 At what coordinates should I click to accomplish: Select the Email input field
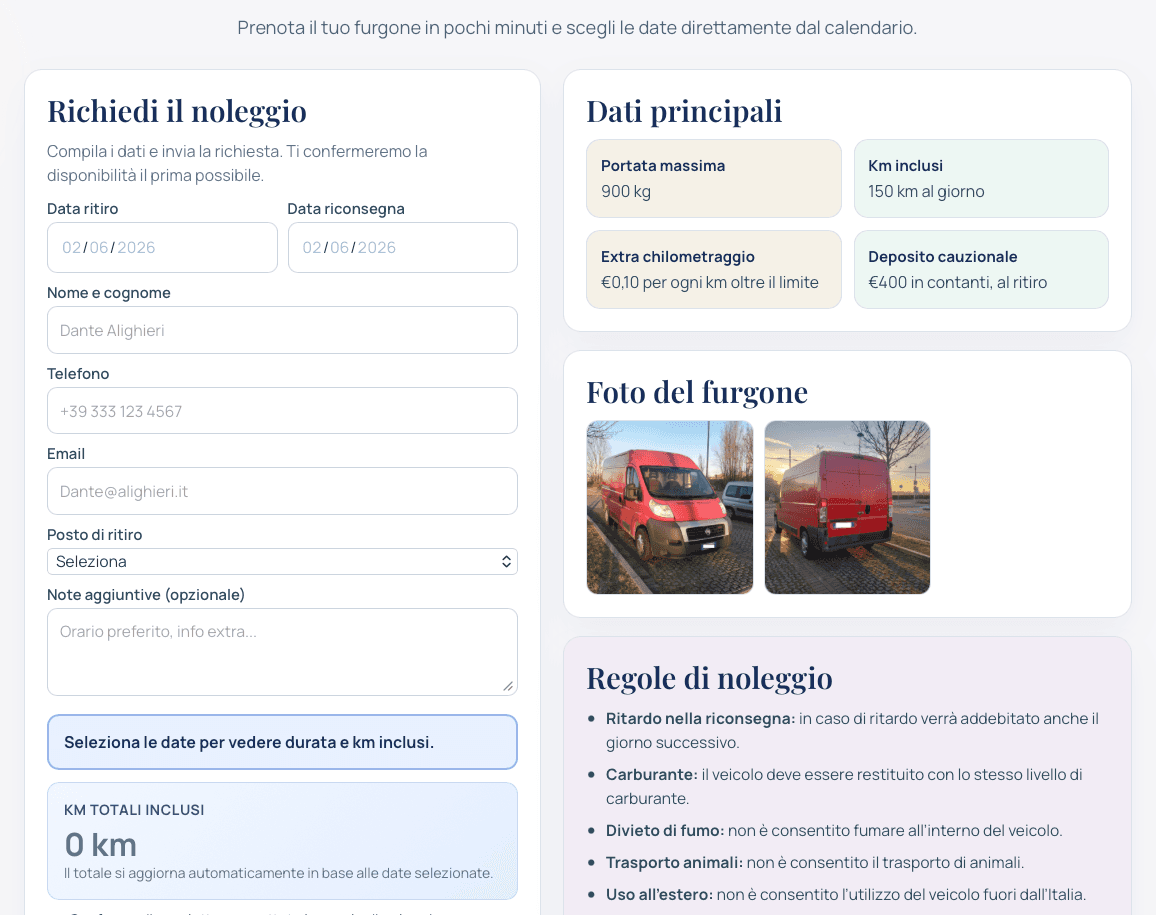coord(282,491)
